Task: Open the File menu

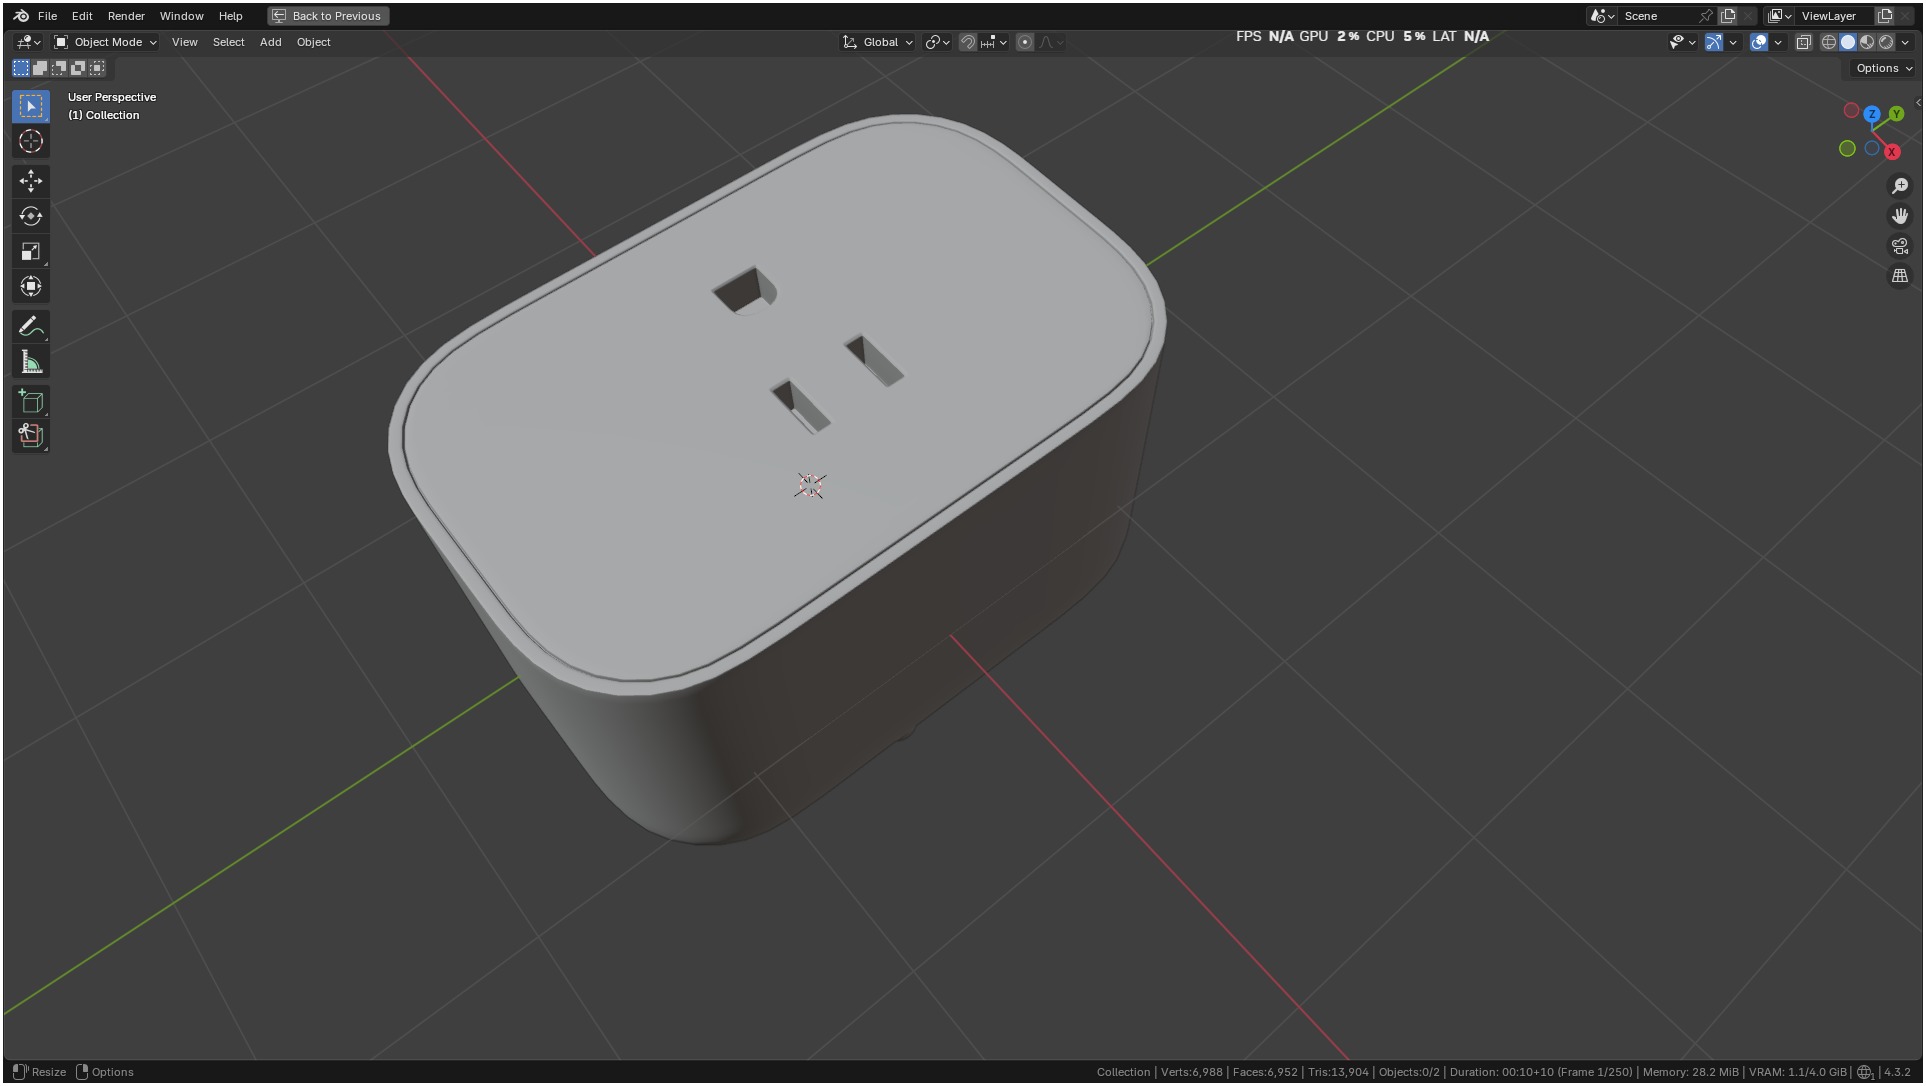Action: coord(47,16)
